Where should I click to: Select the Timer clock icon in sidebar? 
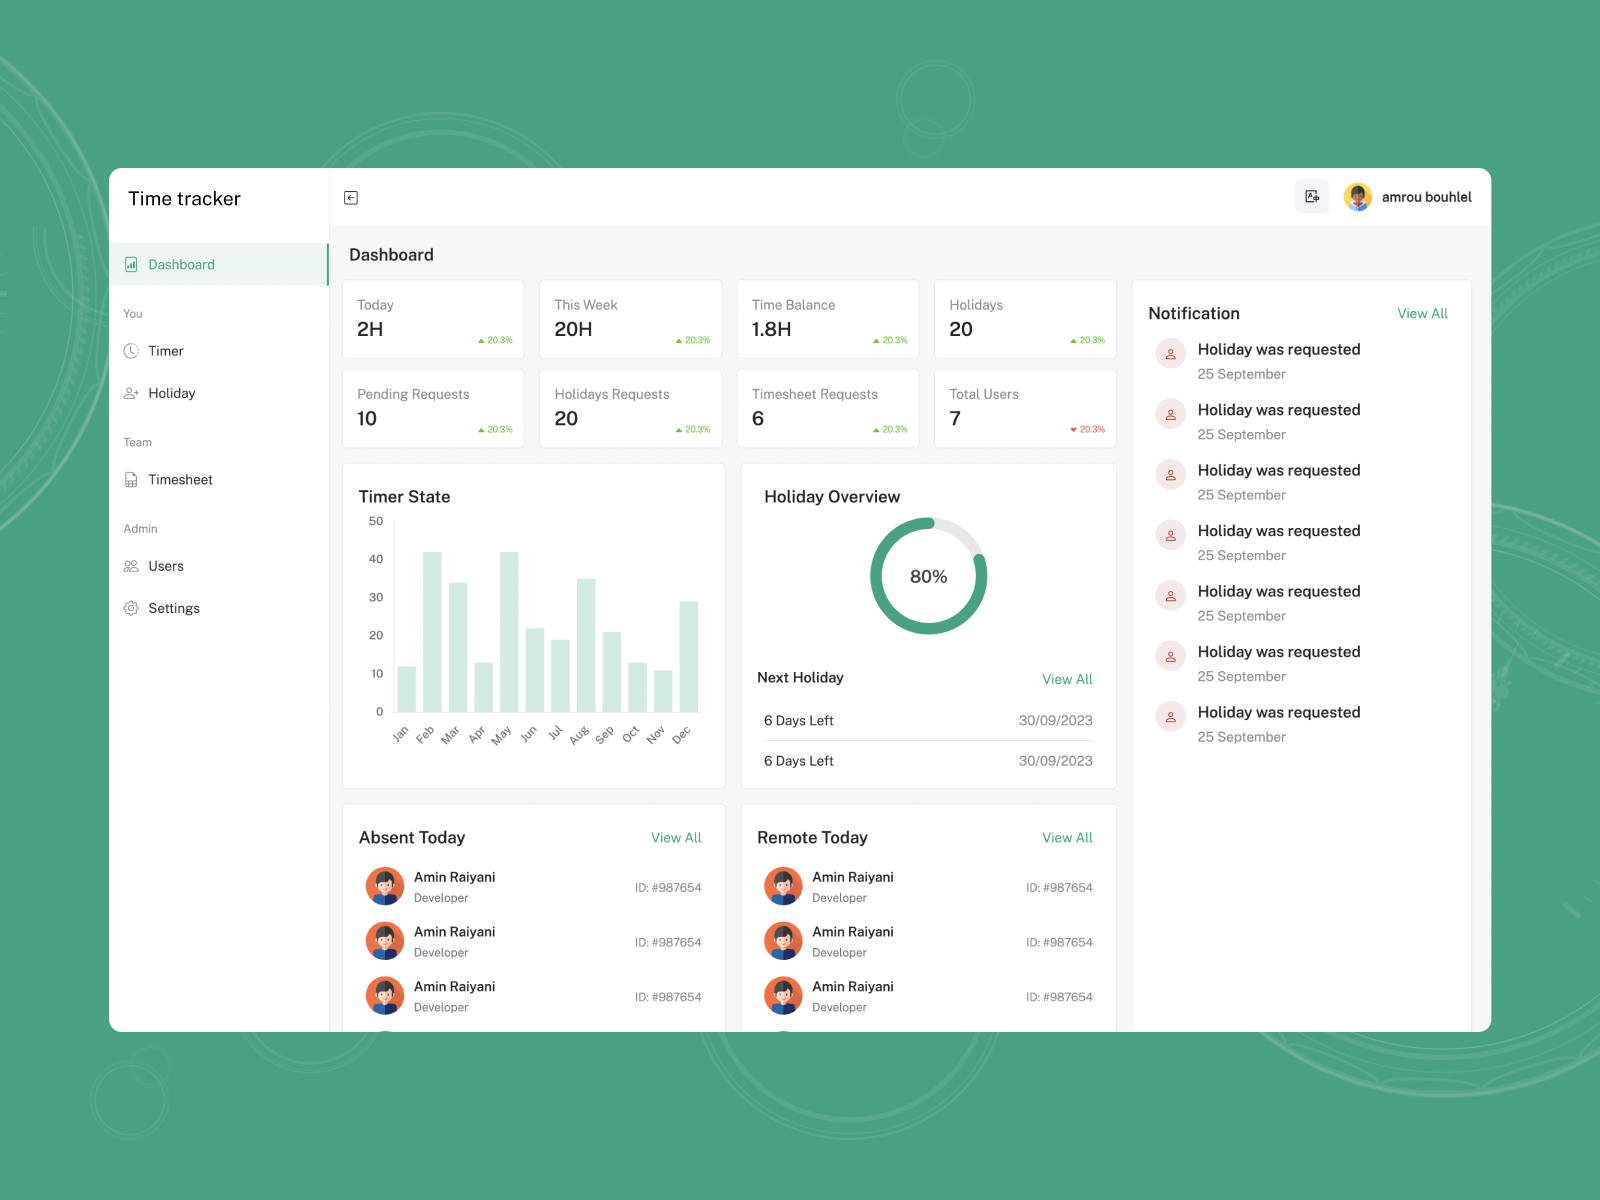pyautogui.click(x=131, y=351)
